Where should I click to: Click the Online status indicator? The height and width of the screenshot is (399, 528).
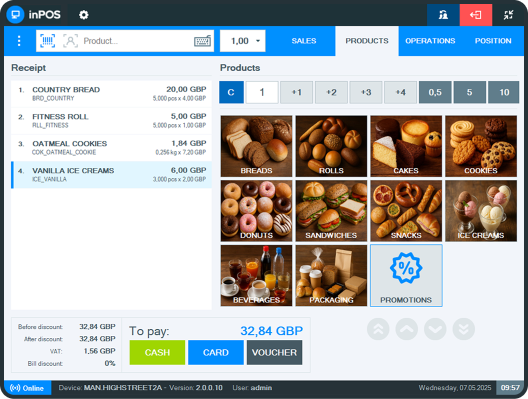[27, 388]
